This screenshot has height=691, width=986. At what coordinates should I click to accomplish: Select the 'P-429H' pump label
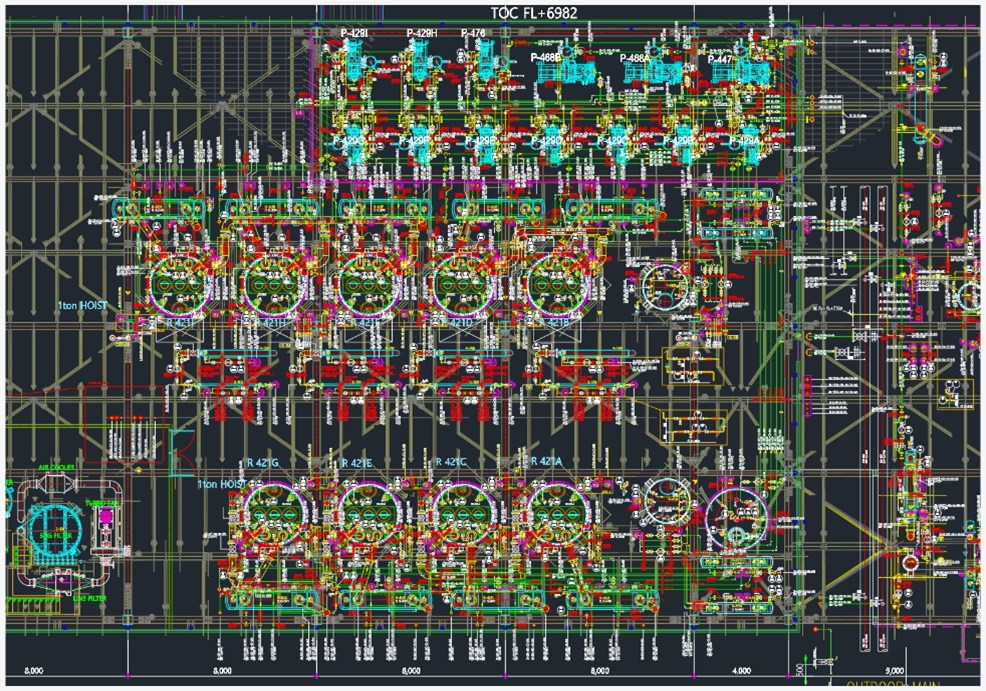(x=421, y=33)
